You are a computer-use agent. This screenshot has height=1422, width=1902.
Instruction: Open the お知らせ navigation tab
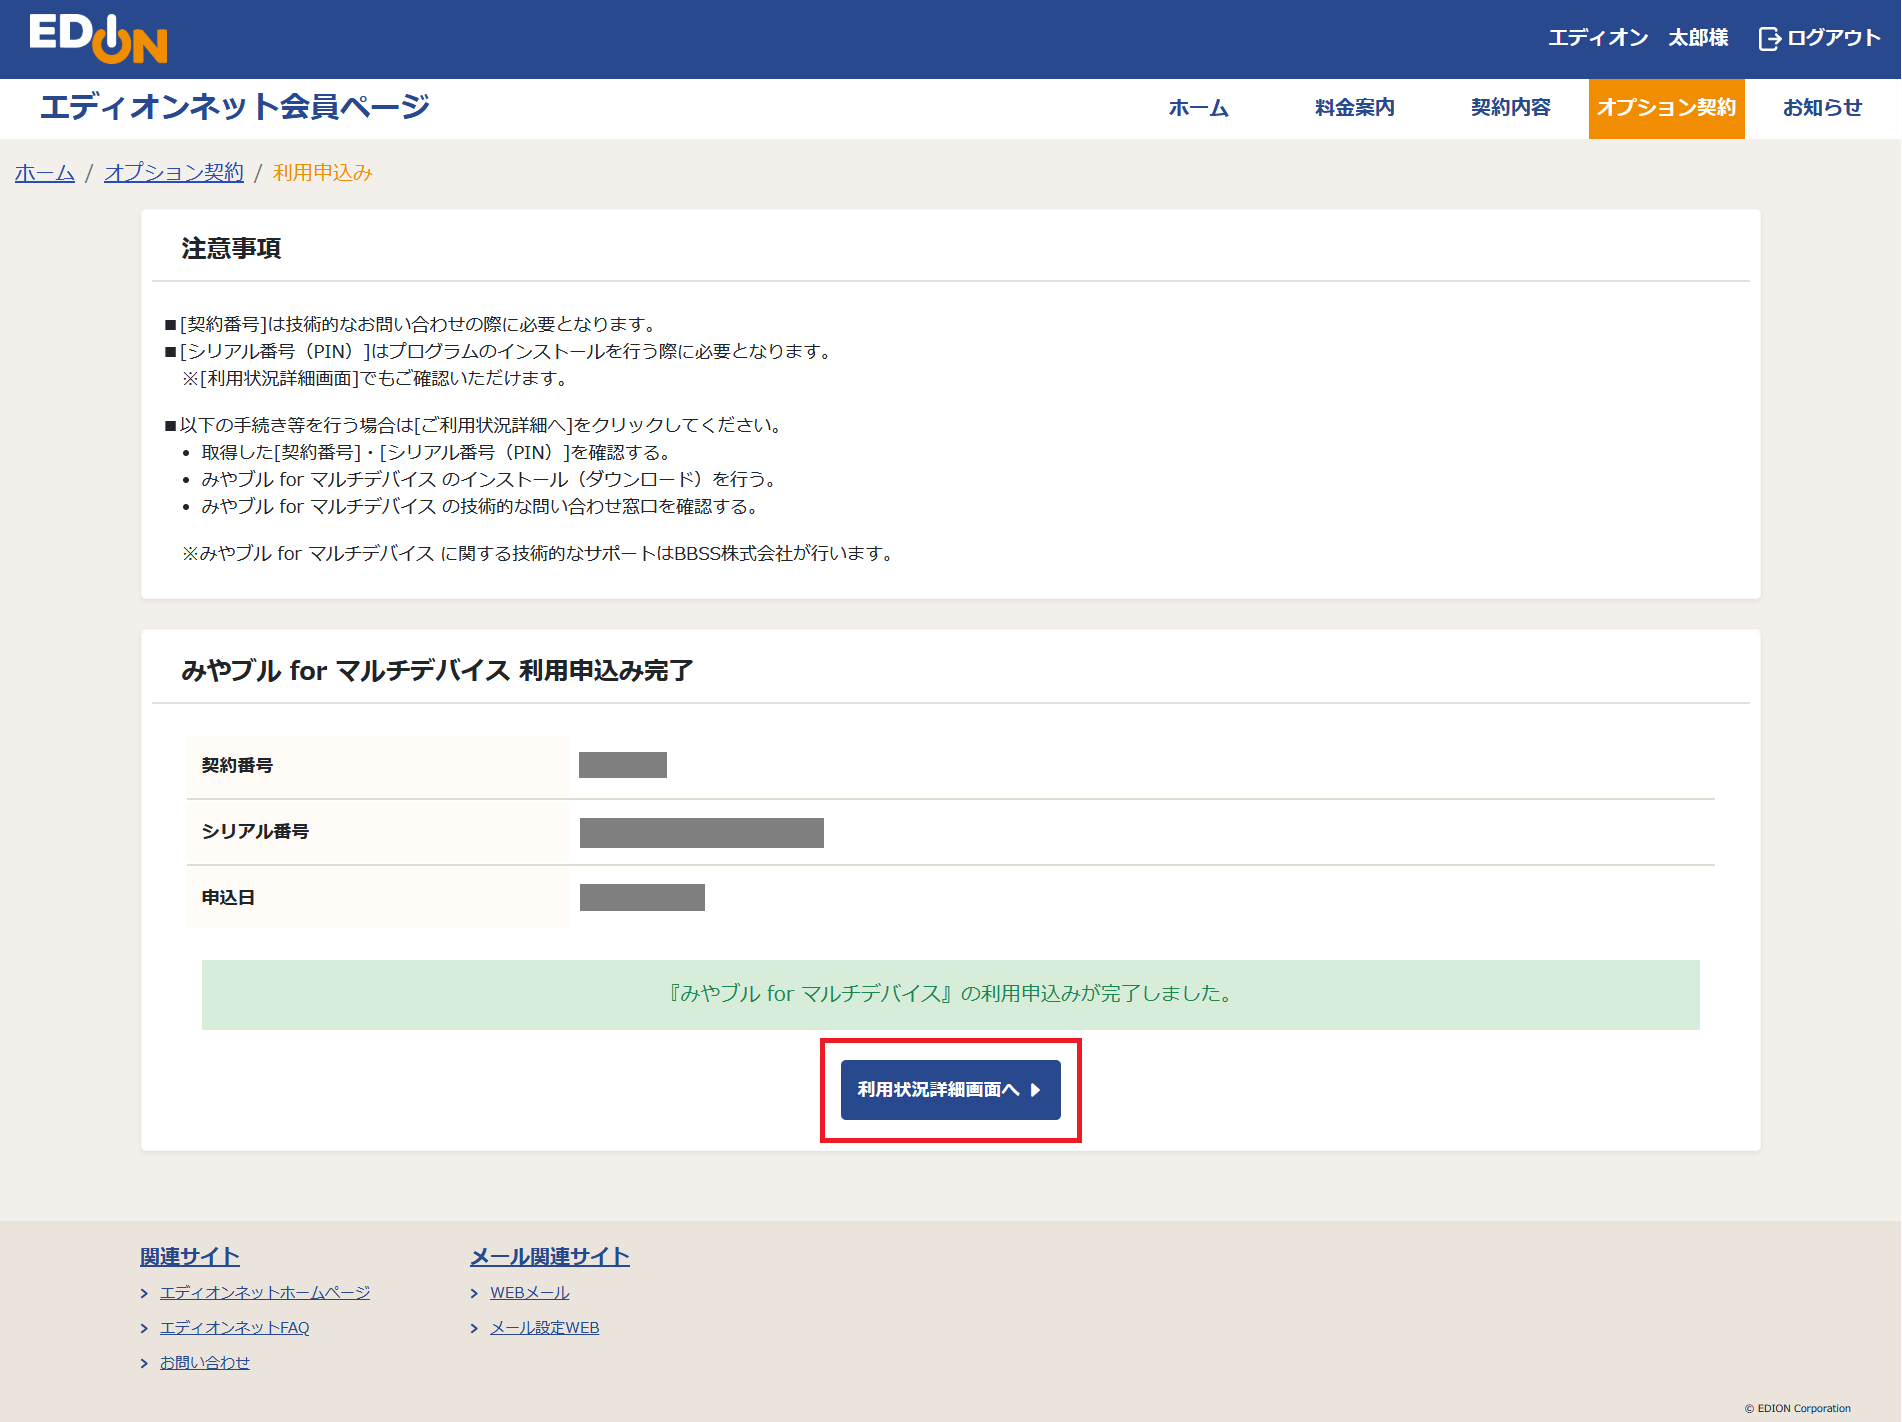pos(1822,108)
